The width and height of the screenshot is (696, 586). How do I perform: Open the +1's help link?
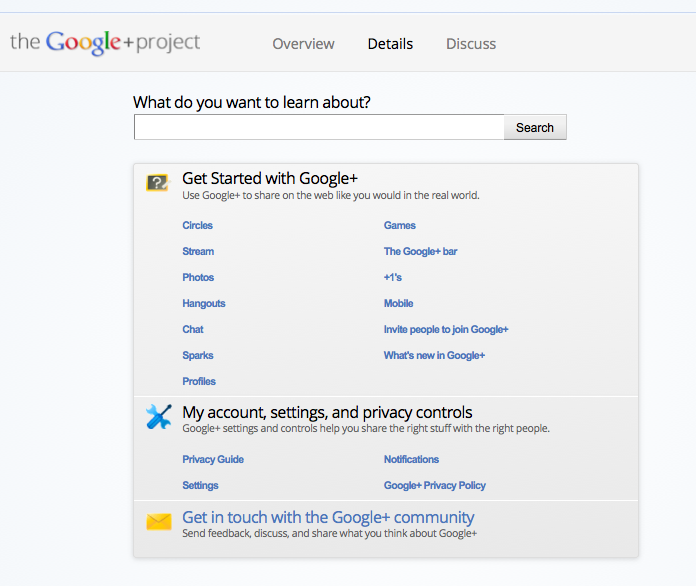click(393, 277)
